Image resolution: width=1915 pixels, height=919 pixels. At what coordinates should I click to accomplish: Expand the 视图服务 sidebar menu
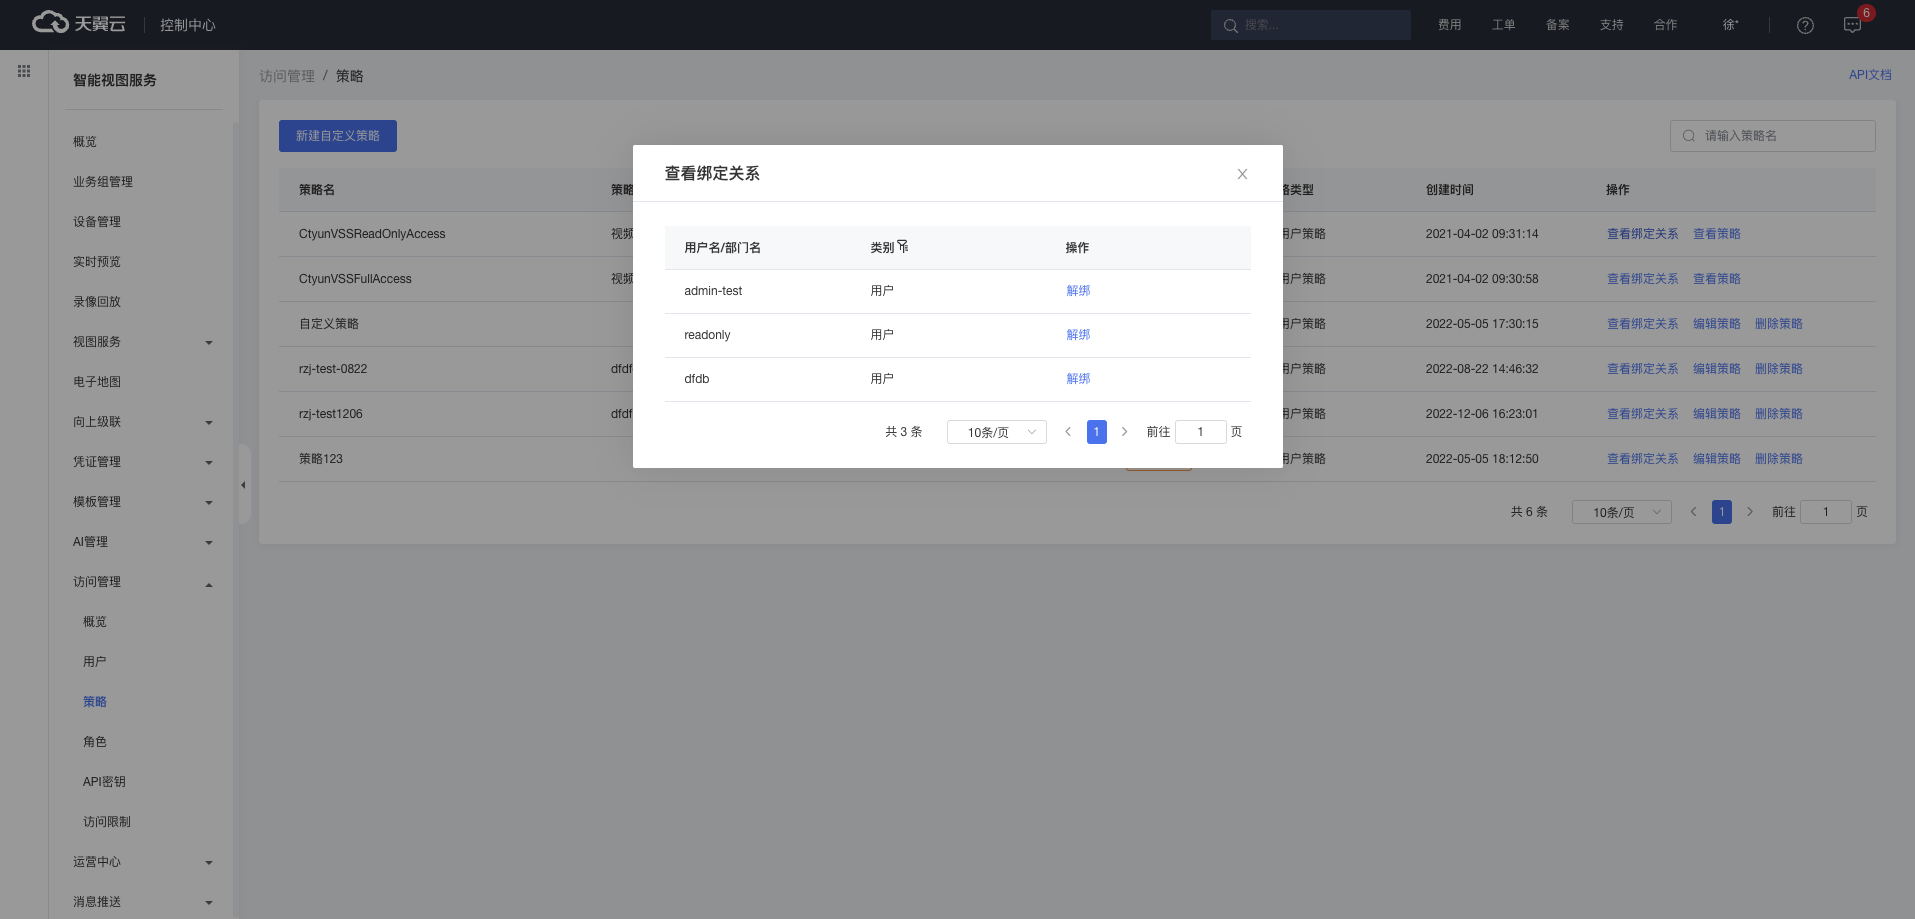click(x=140, y=342)
